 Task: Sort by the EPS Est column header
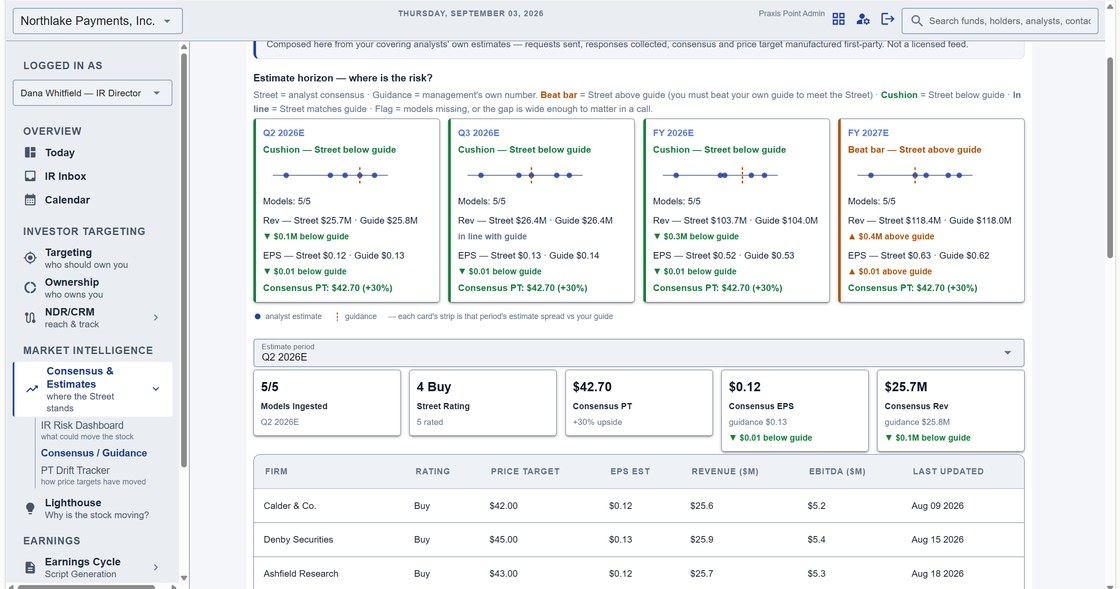(x=630, y=471)
